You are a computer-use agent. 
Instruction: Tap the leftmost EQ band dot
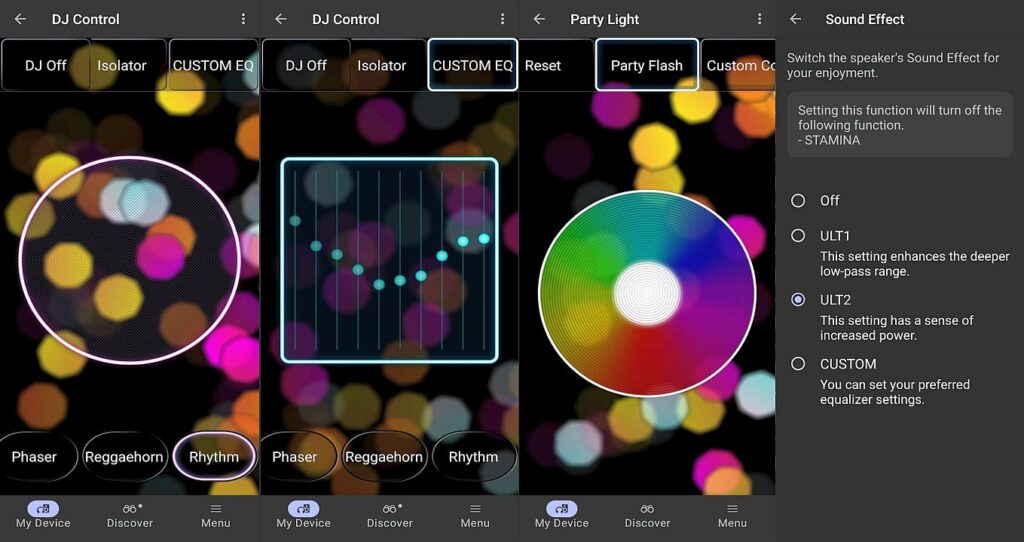click(295, 221)
